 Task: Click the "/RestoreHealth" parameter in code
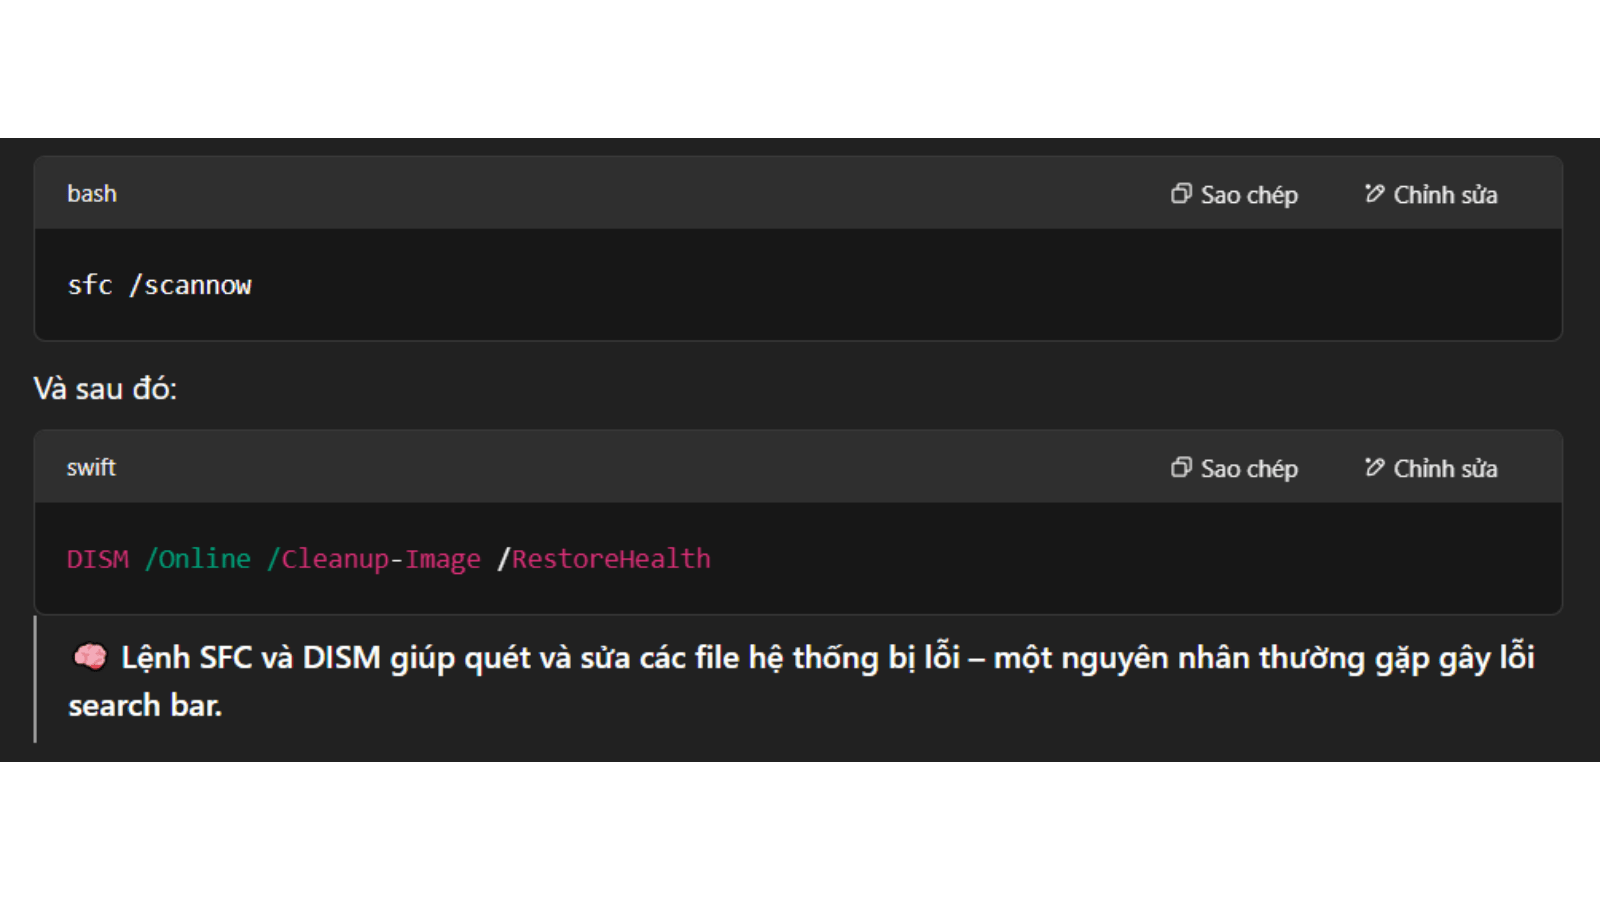pos(604,559)
